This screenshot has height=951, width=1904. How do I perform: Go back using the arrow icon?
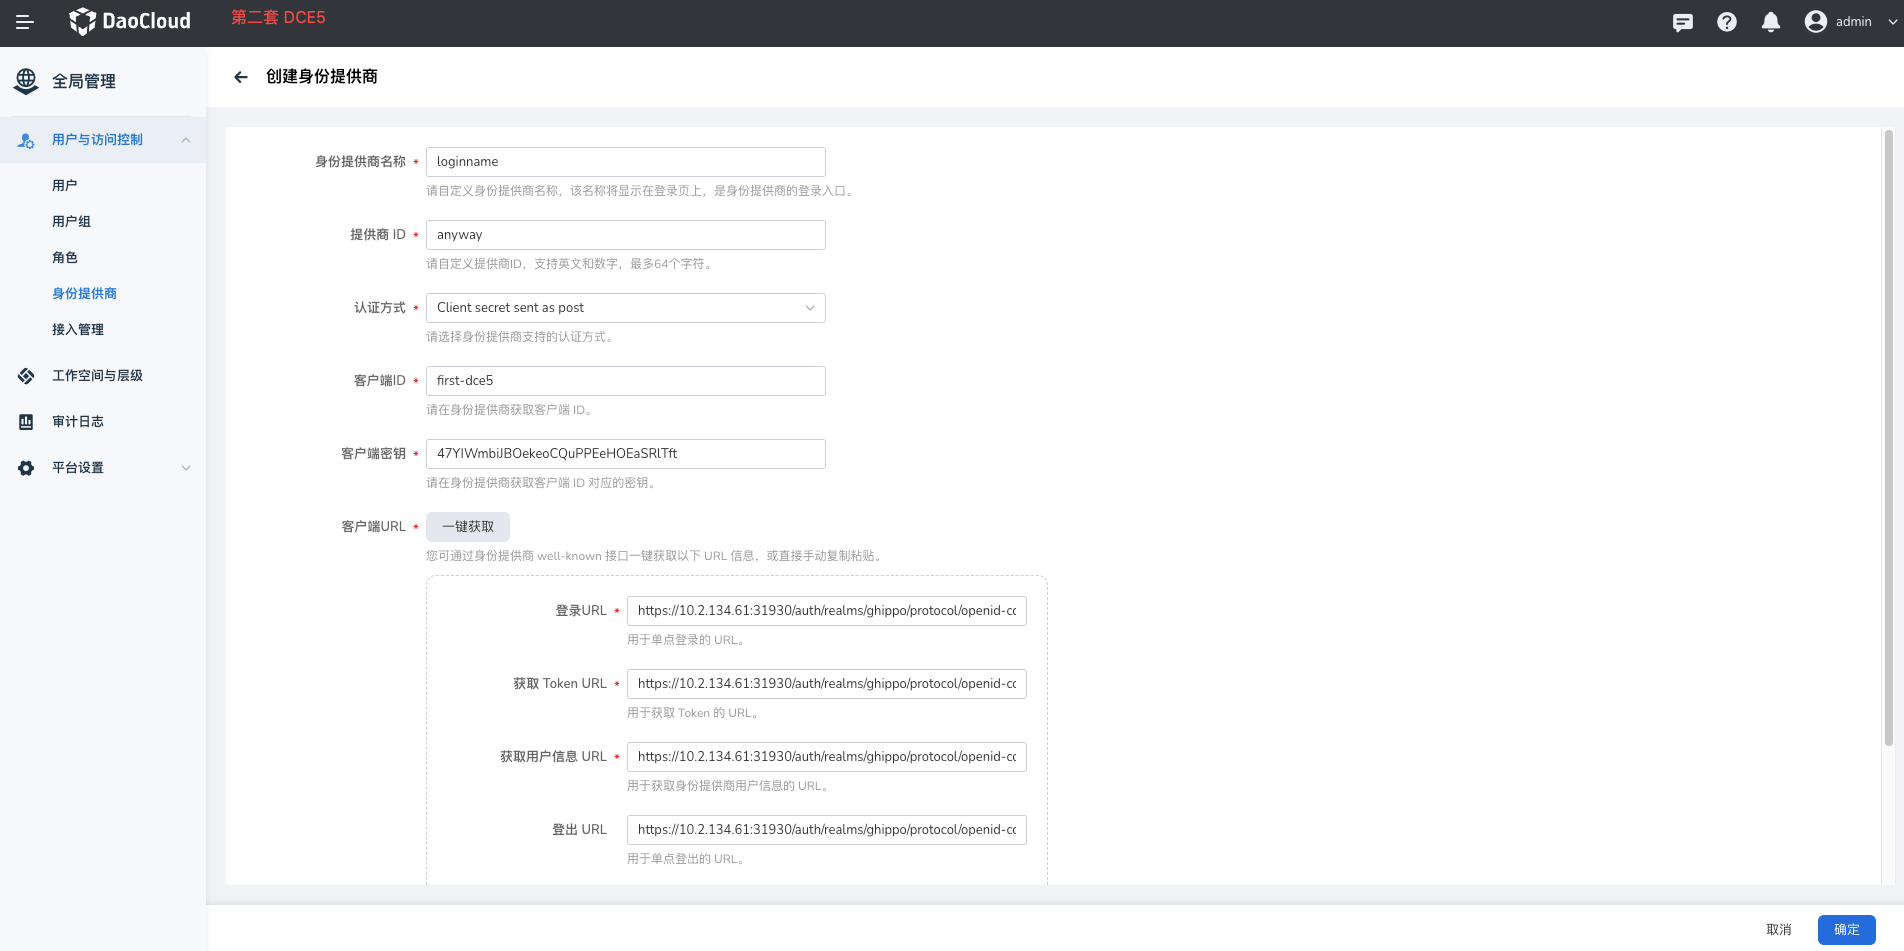click(241, 77)
